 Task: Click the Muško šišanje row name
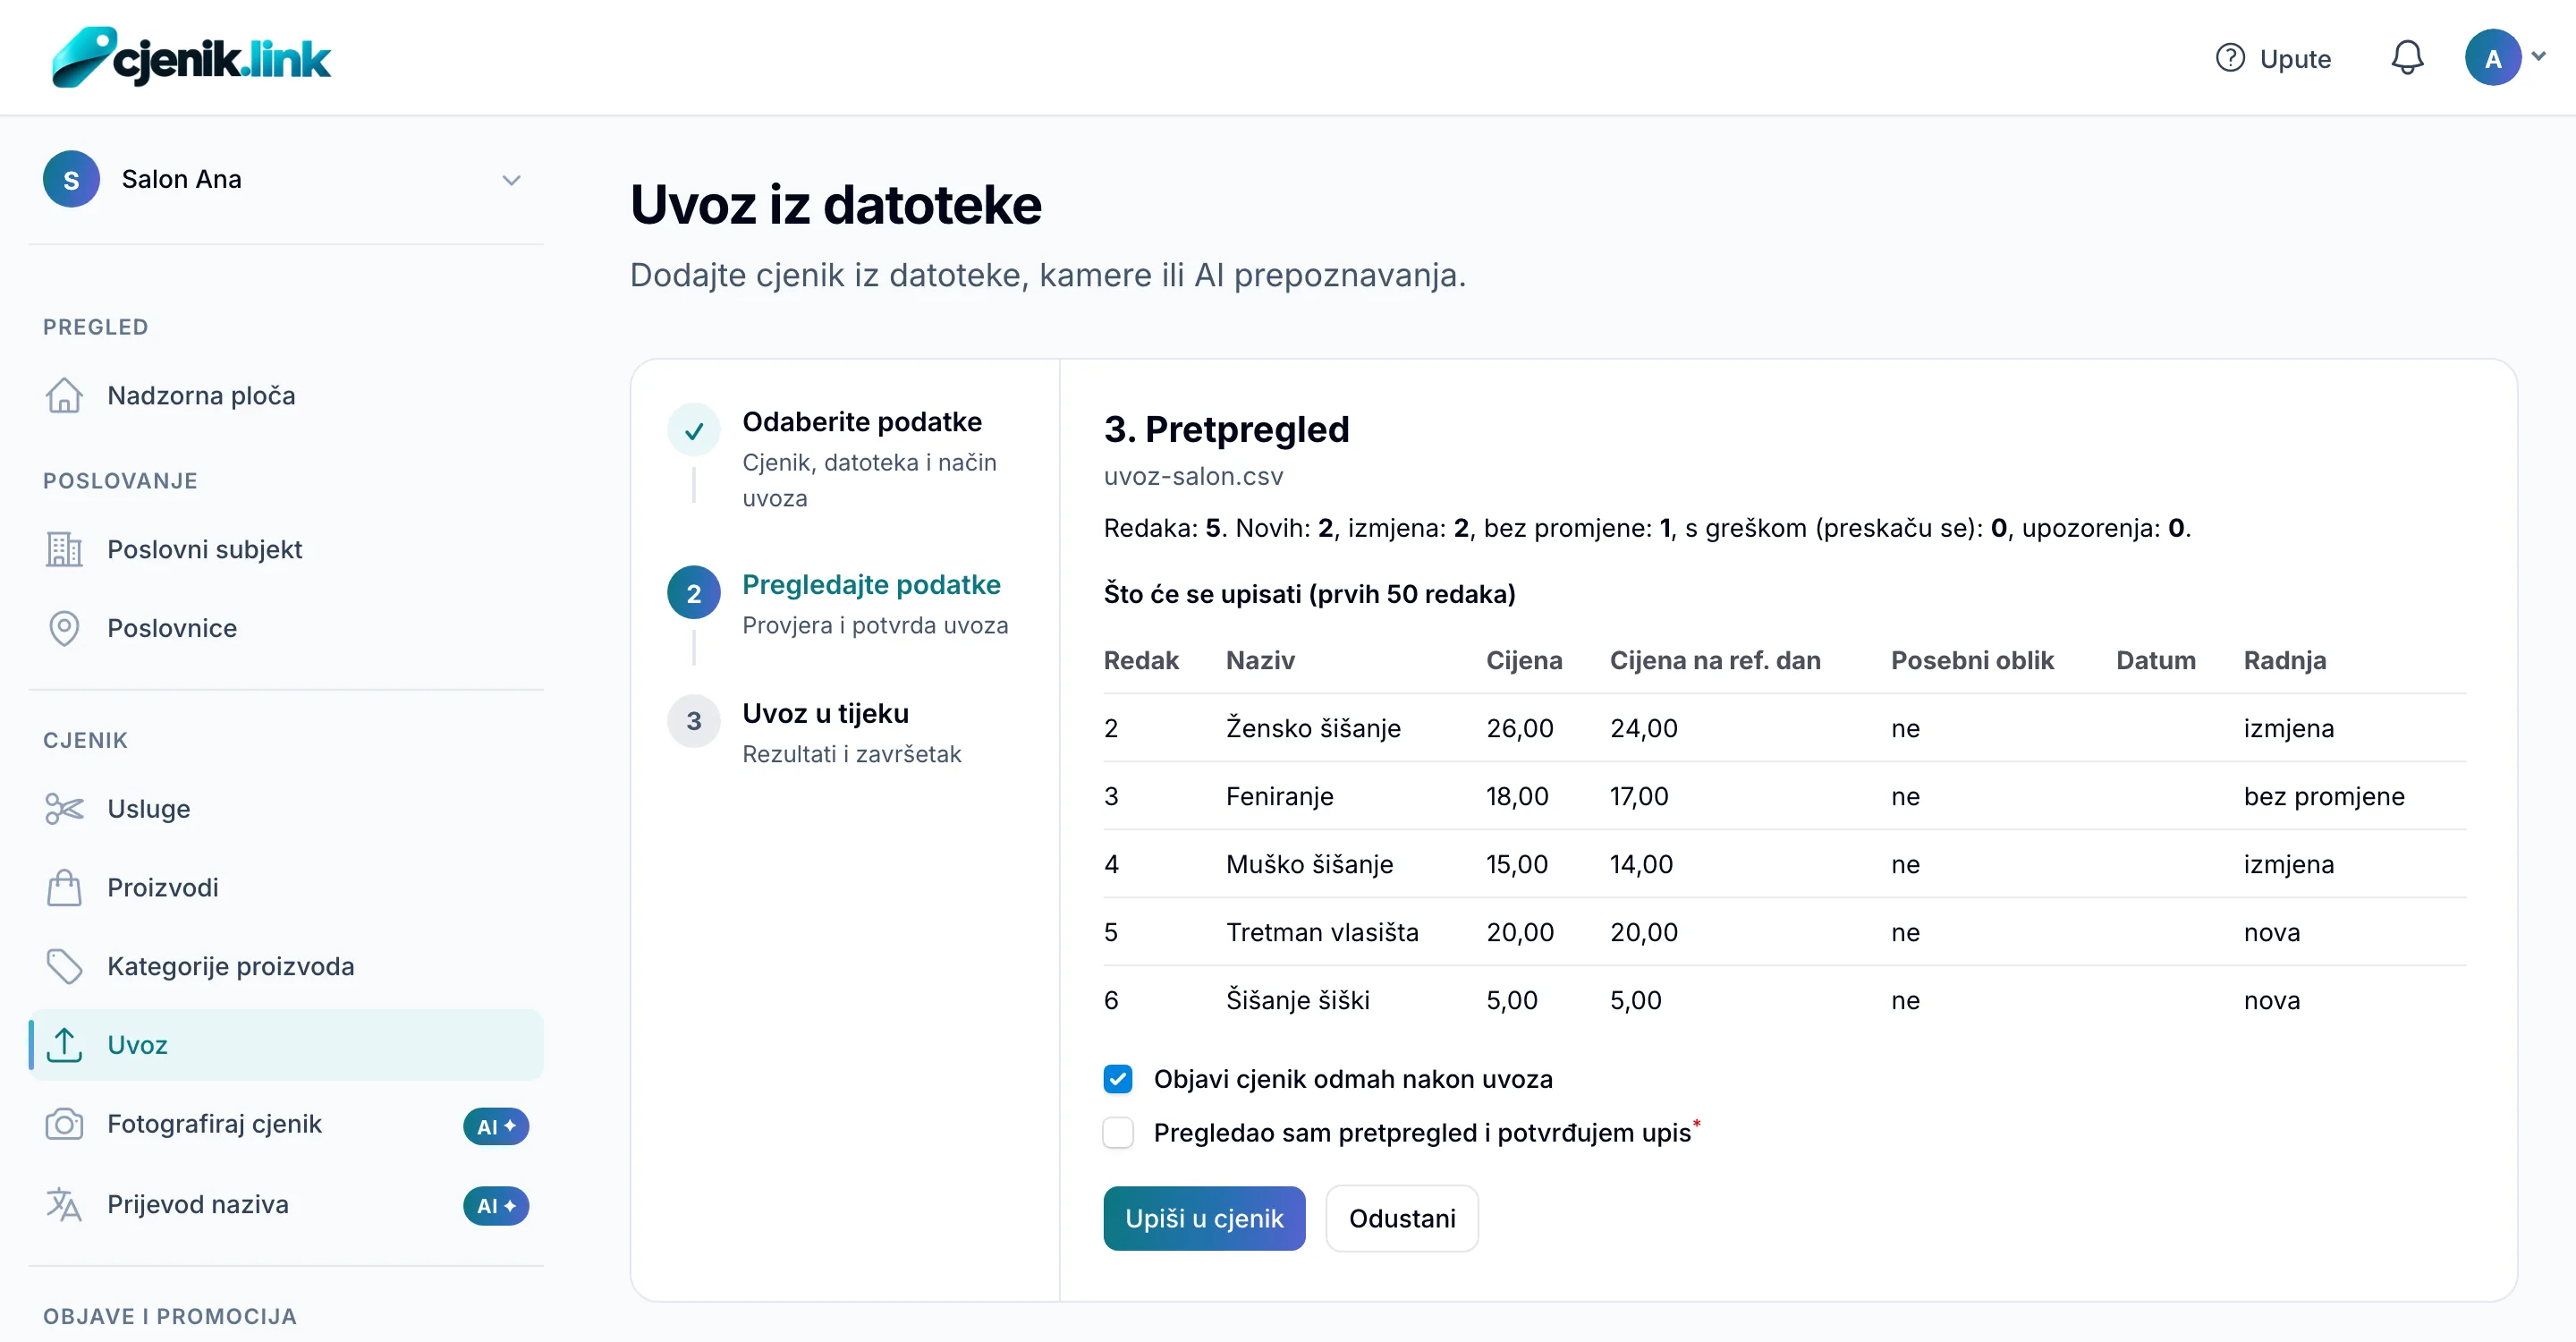[1309, 864]
